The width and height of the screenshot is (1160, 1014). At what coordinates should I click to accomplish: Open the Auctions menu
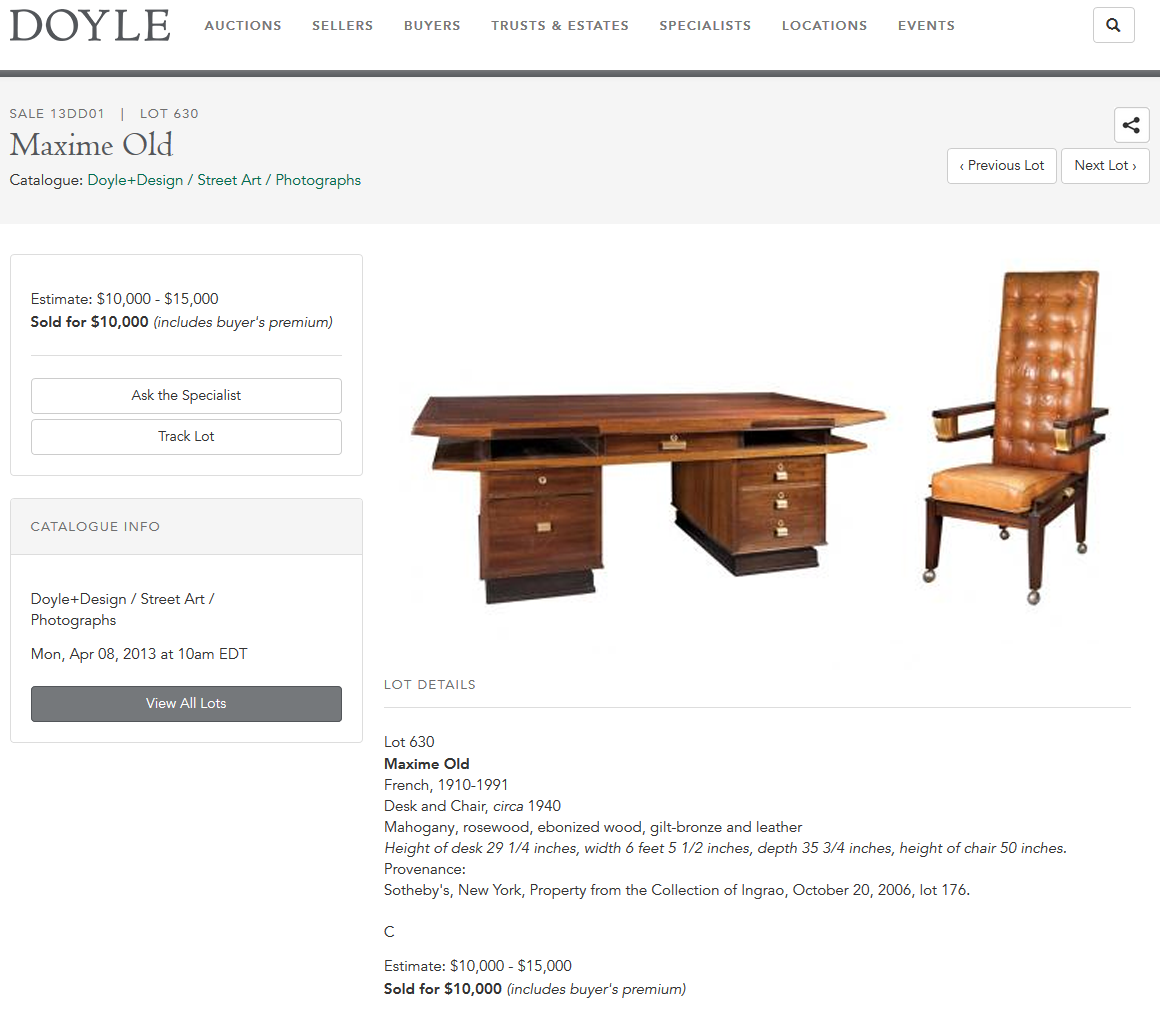(243, 25)
